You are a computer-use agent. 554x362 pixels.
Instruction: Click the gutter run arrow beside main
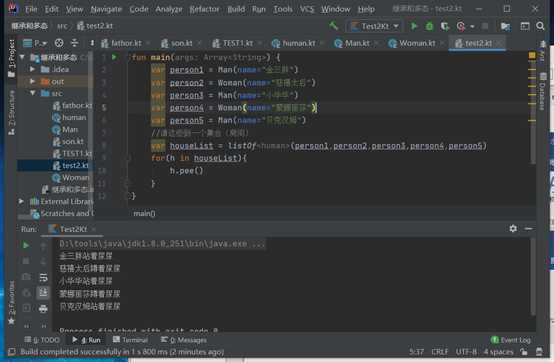point(114,57)
